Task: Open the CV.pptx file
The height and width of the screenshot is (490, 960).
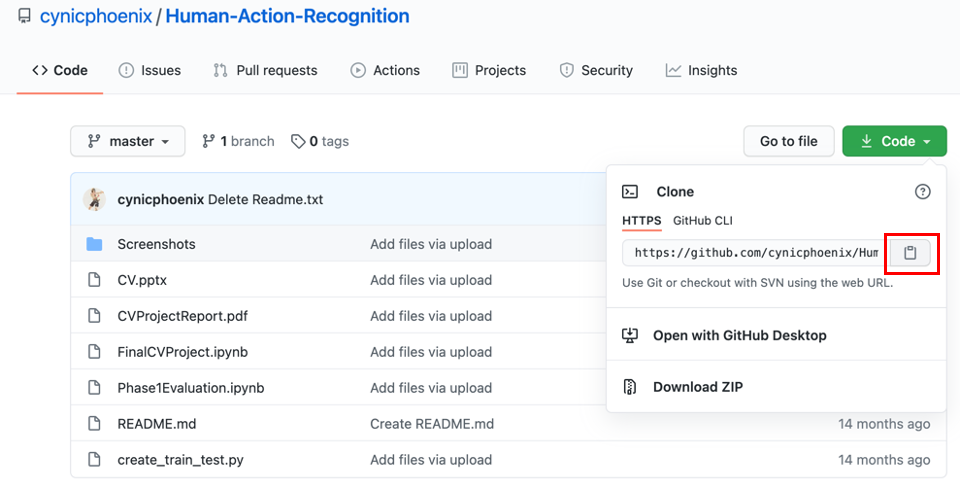Action: click(x=142, y=280)
